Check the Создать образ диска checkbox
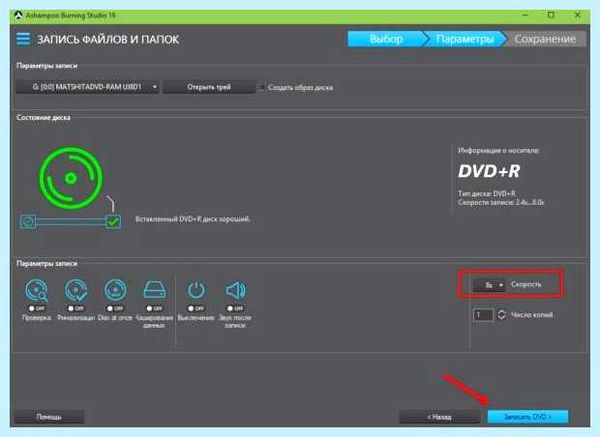 tap(261, 88)
